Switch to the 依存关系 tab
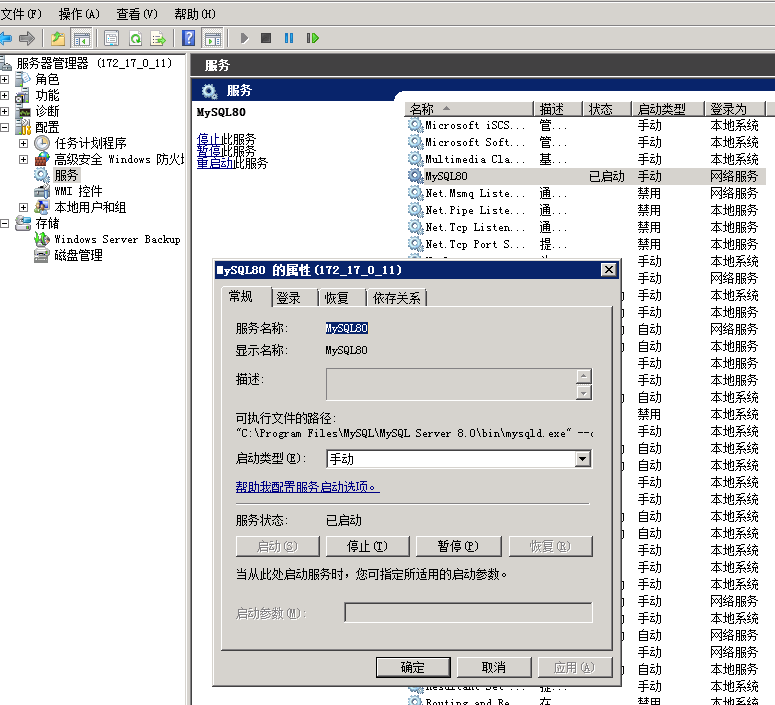This screenshot has height=705, width=775. [x=396, y=298]
